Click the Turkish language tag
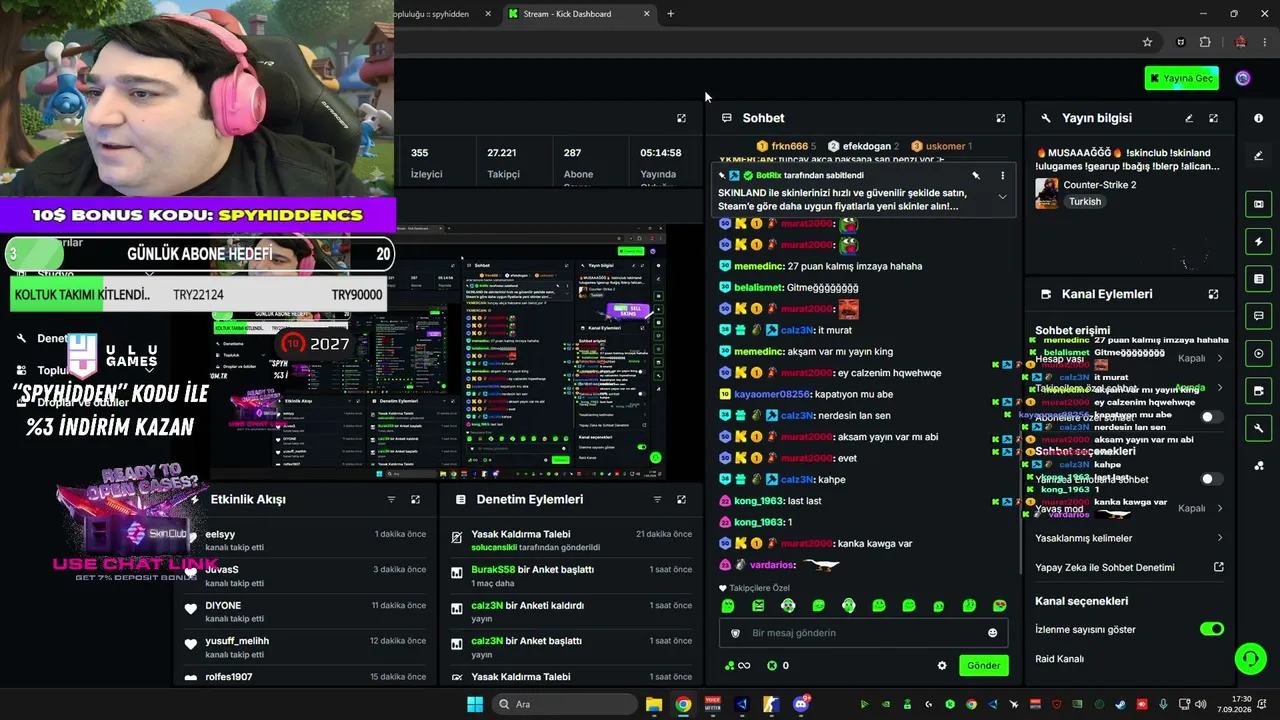Screen dimensions: 1280x720 pyautogui.click(x=1084, y=201)
